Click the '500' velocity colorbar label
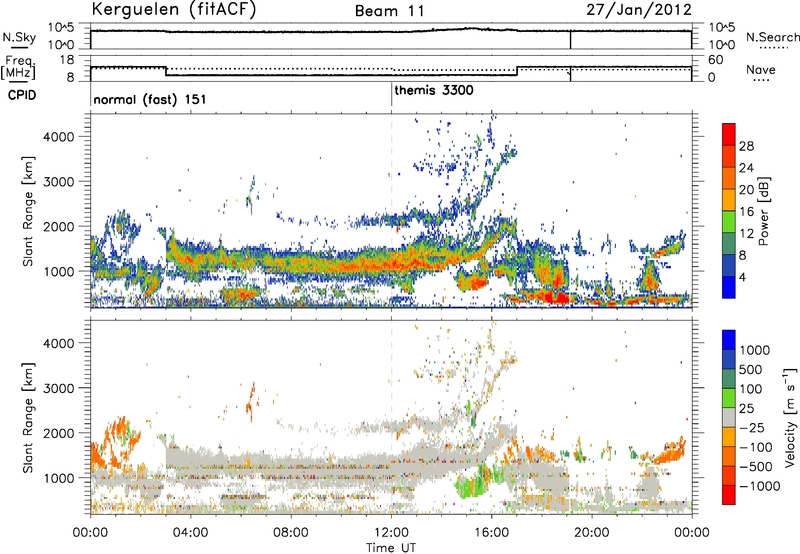 tap(750, 370)
